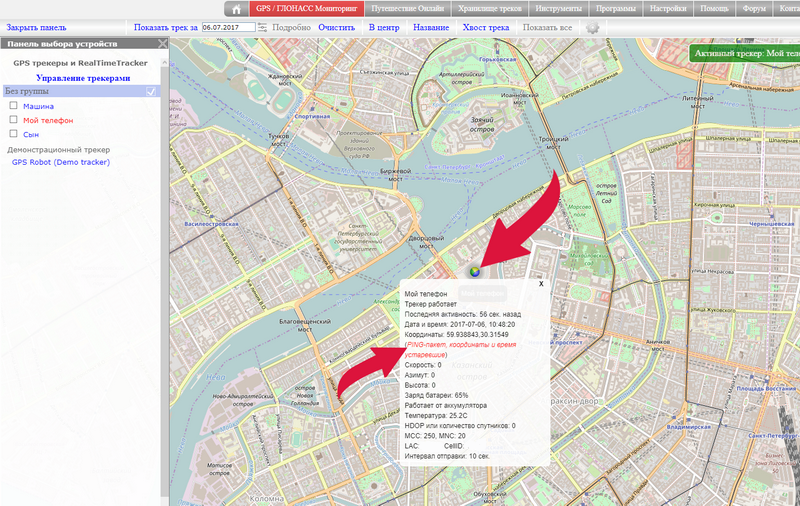This screenshot has width=800, height=506.
Task: Click the tracker globe marker on the map
Action: tap(475, 269)
